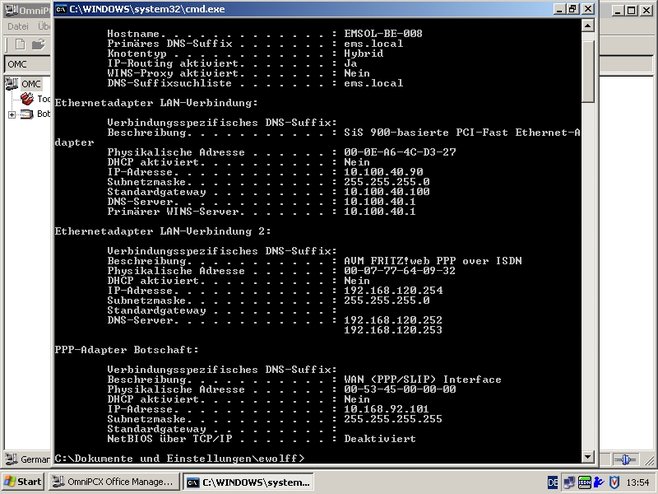Click the OMC field below the toolbar
Viewport: 658px width, 494px height.
click(28, 64)
